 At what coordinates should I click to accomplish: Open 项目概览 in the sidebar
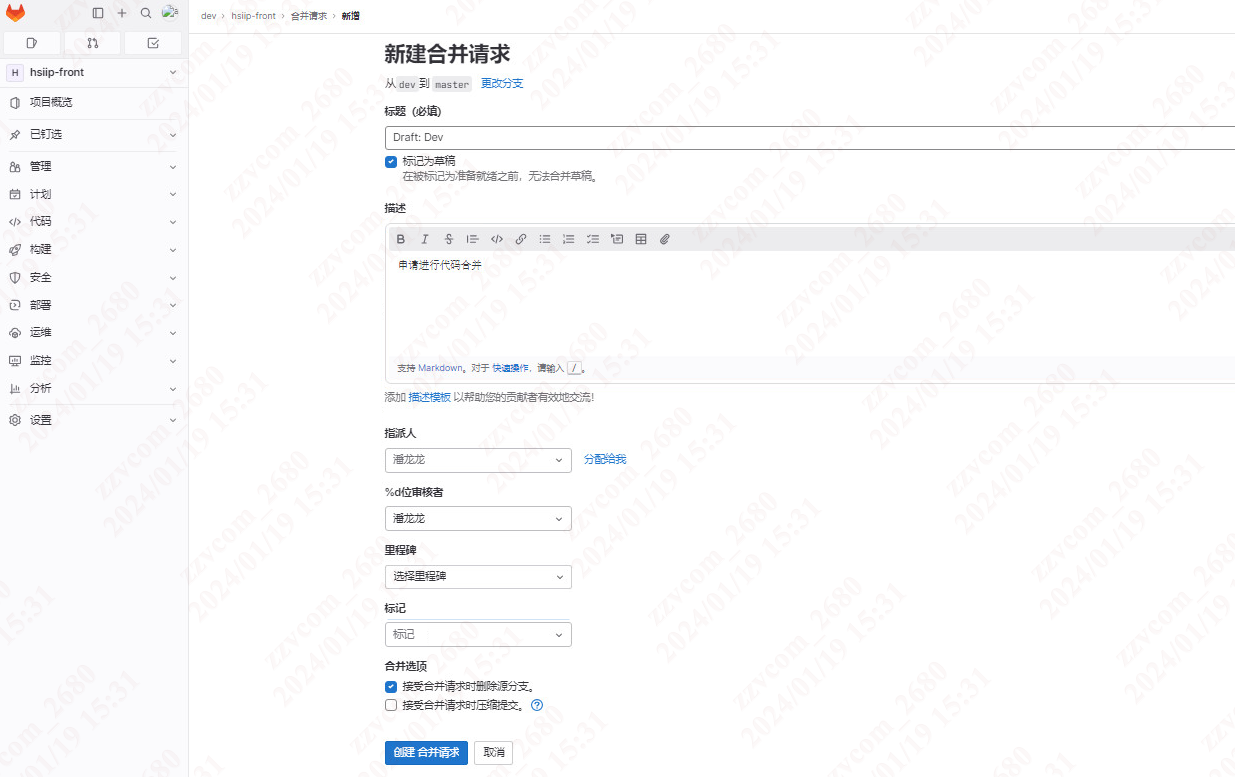pyautogui.click(x=94, y=102)
